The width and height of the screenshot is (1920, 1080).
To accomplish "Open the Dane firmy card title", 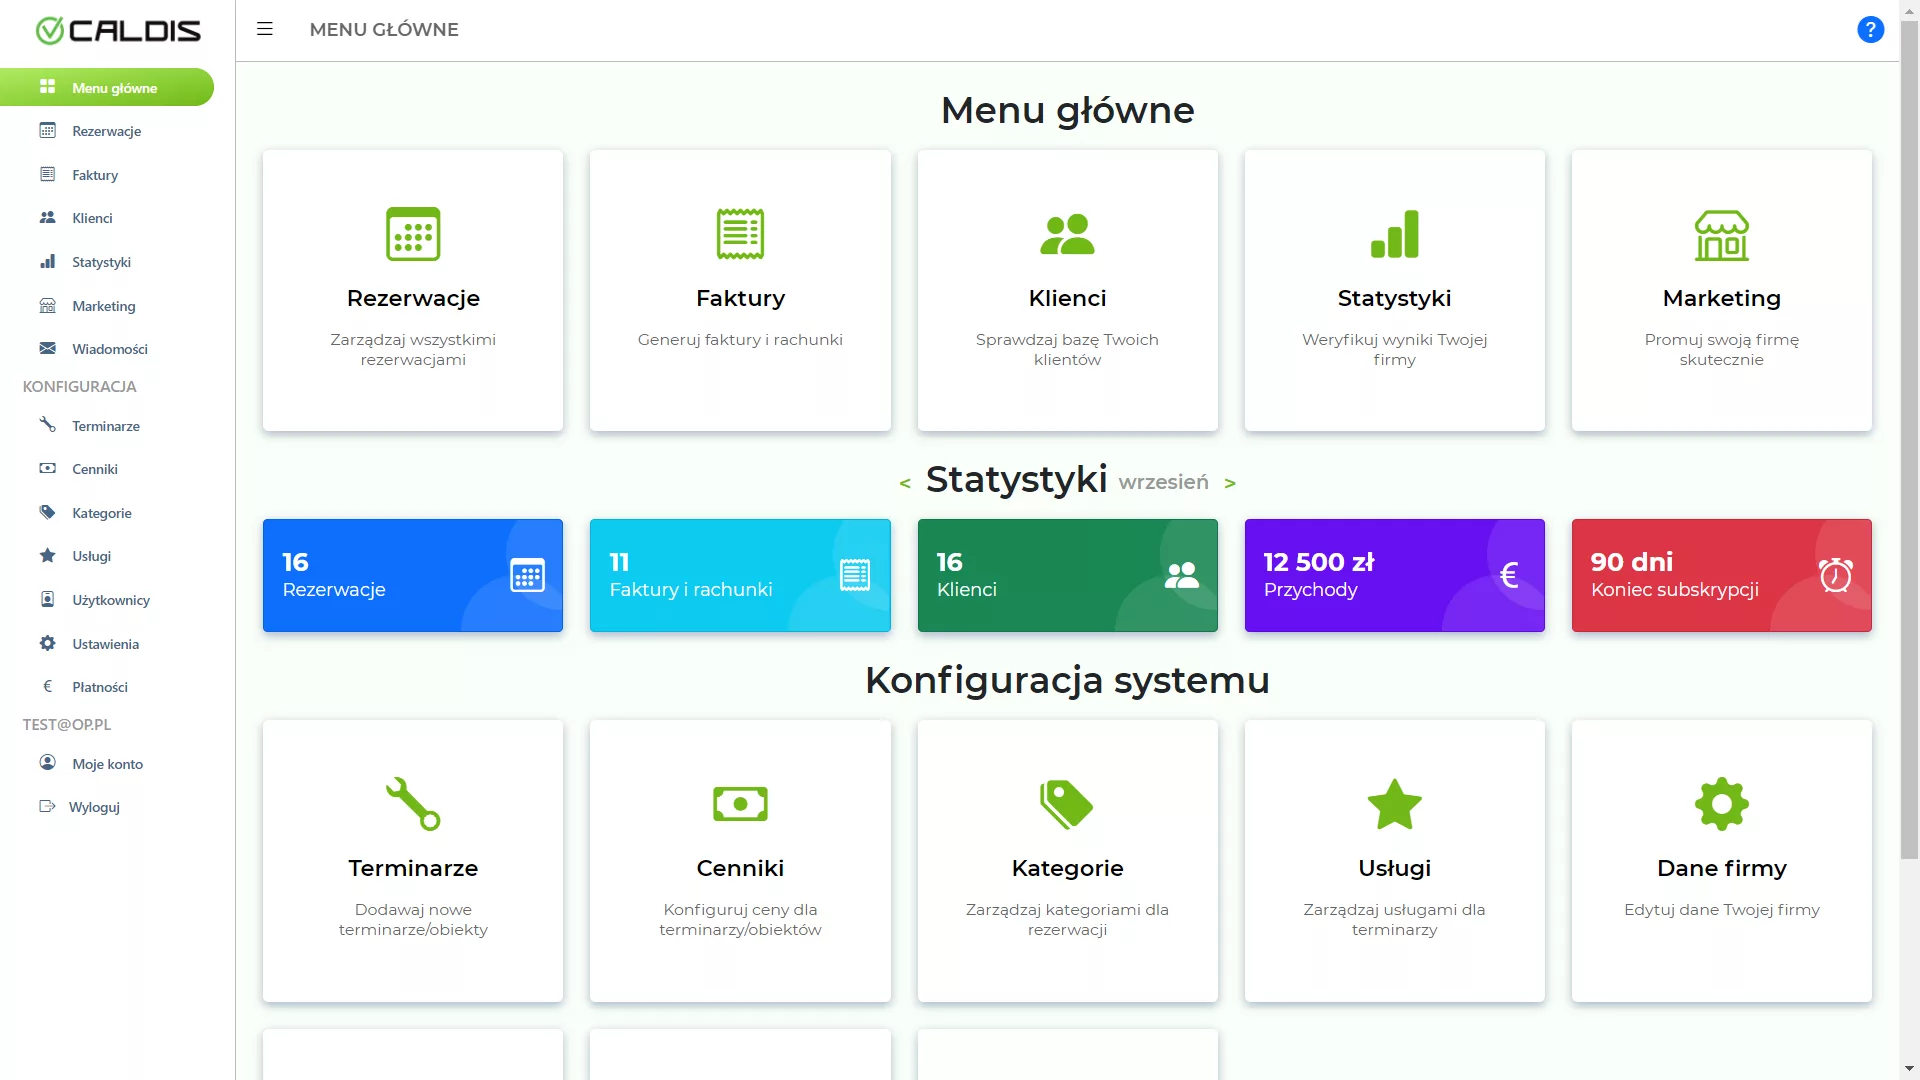I will coord(1721,868).
